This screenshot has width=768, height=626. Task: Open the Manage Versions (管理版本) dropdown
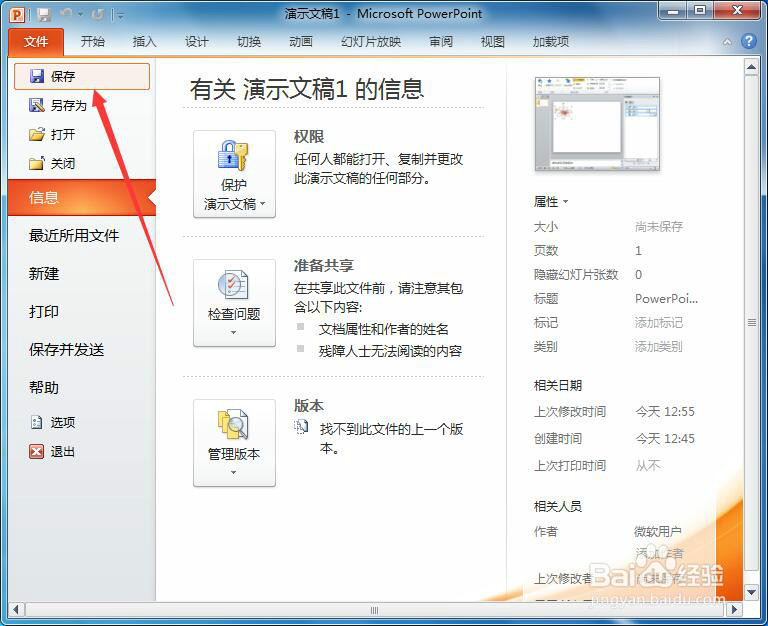coord(234,443)
